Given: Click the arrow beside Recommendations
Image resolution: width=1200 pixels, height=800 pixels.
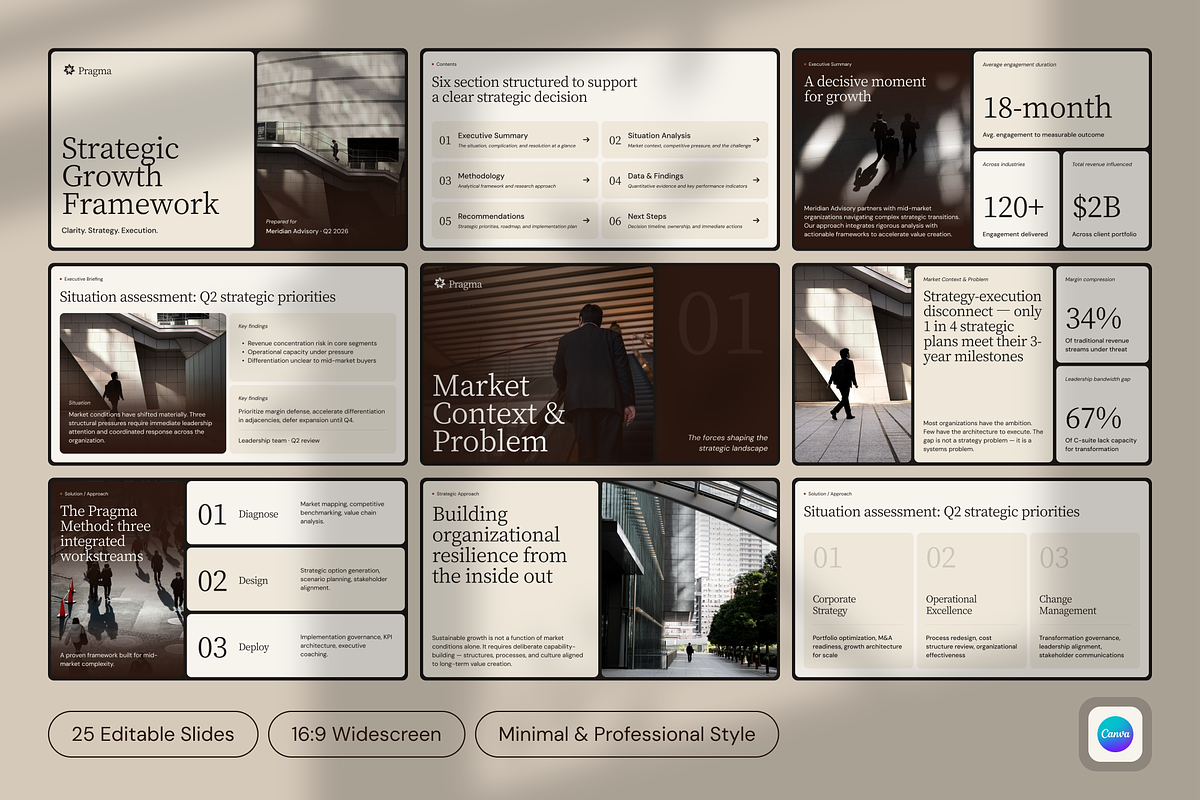Looking at the screenshot, I should pos(586,221).
